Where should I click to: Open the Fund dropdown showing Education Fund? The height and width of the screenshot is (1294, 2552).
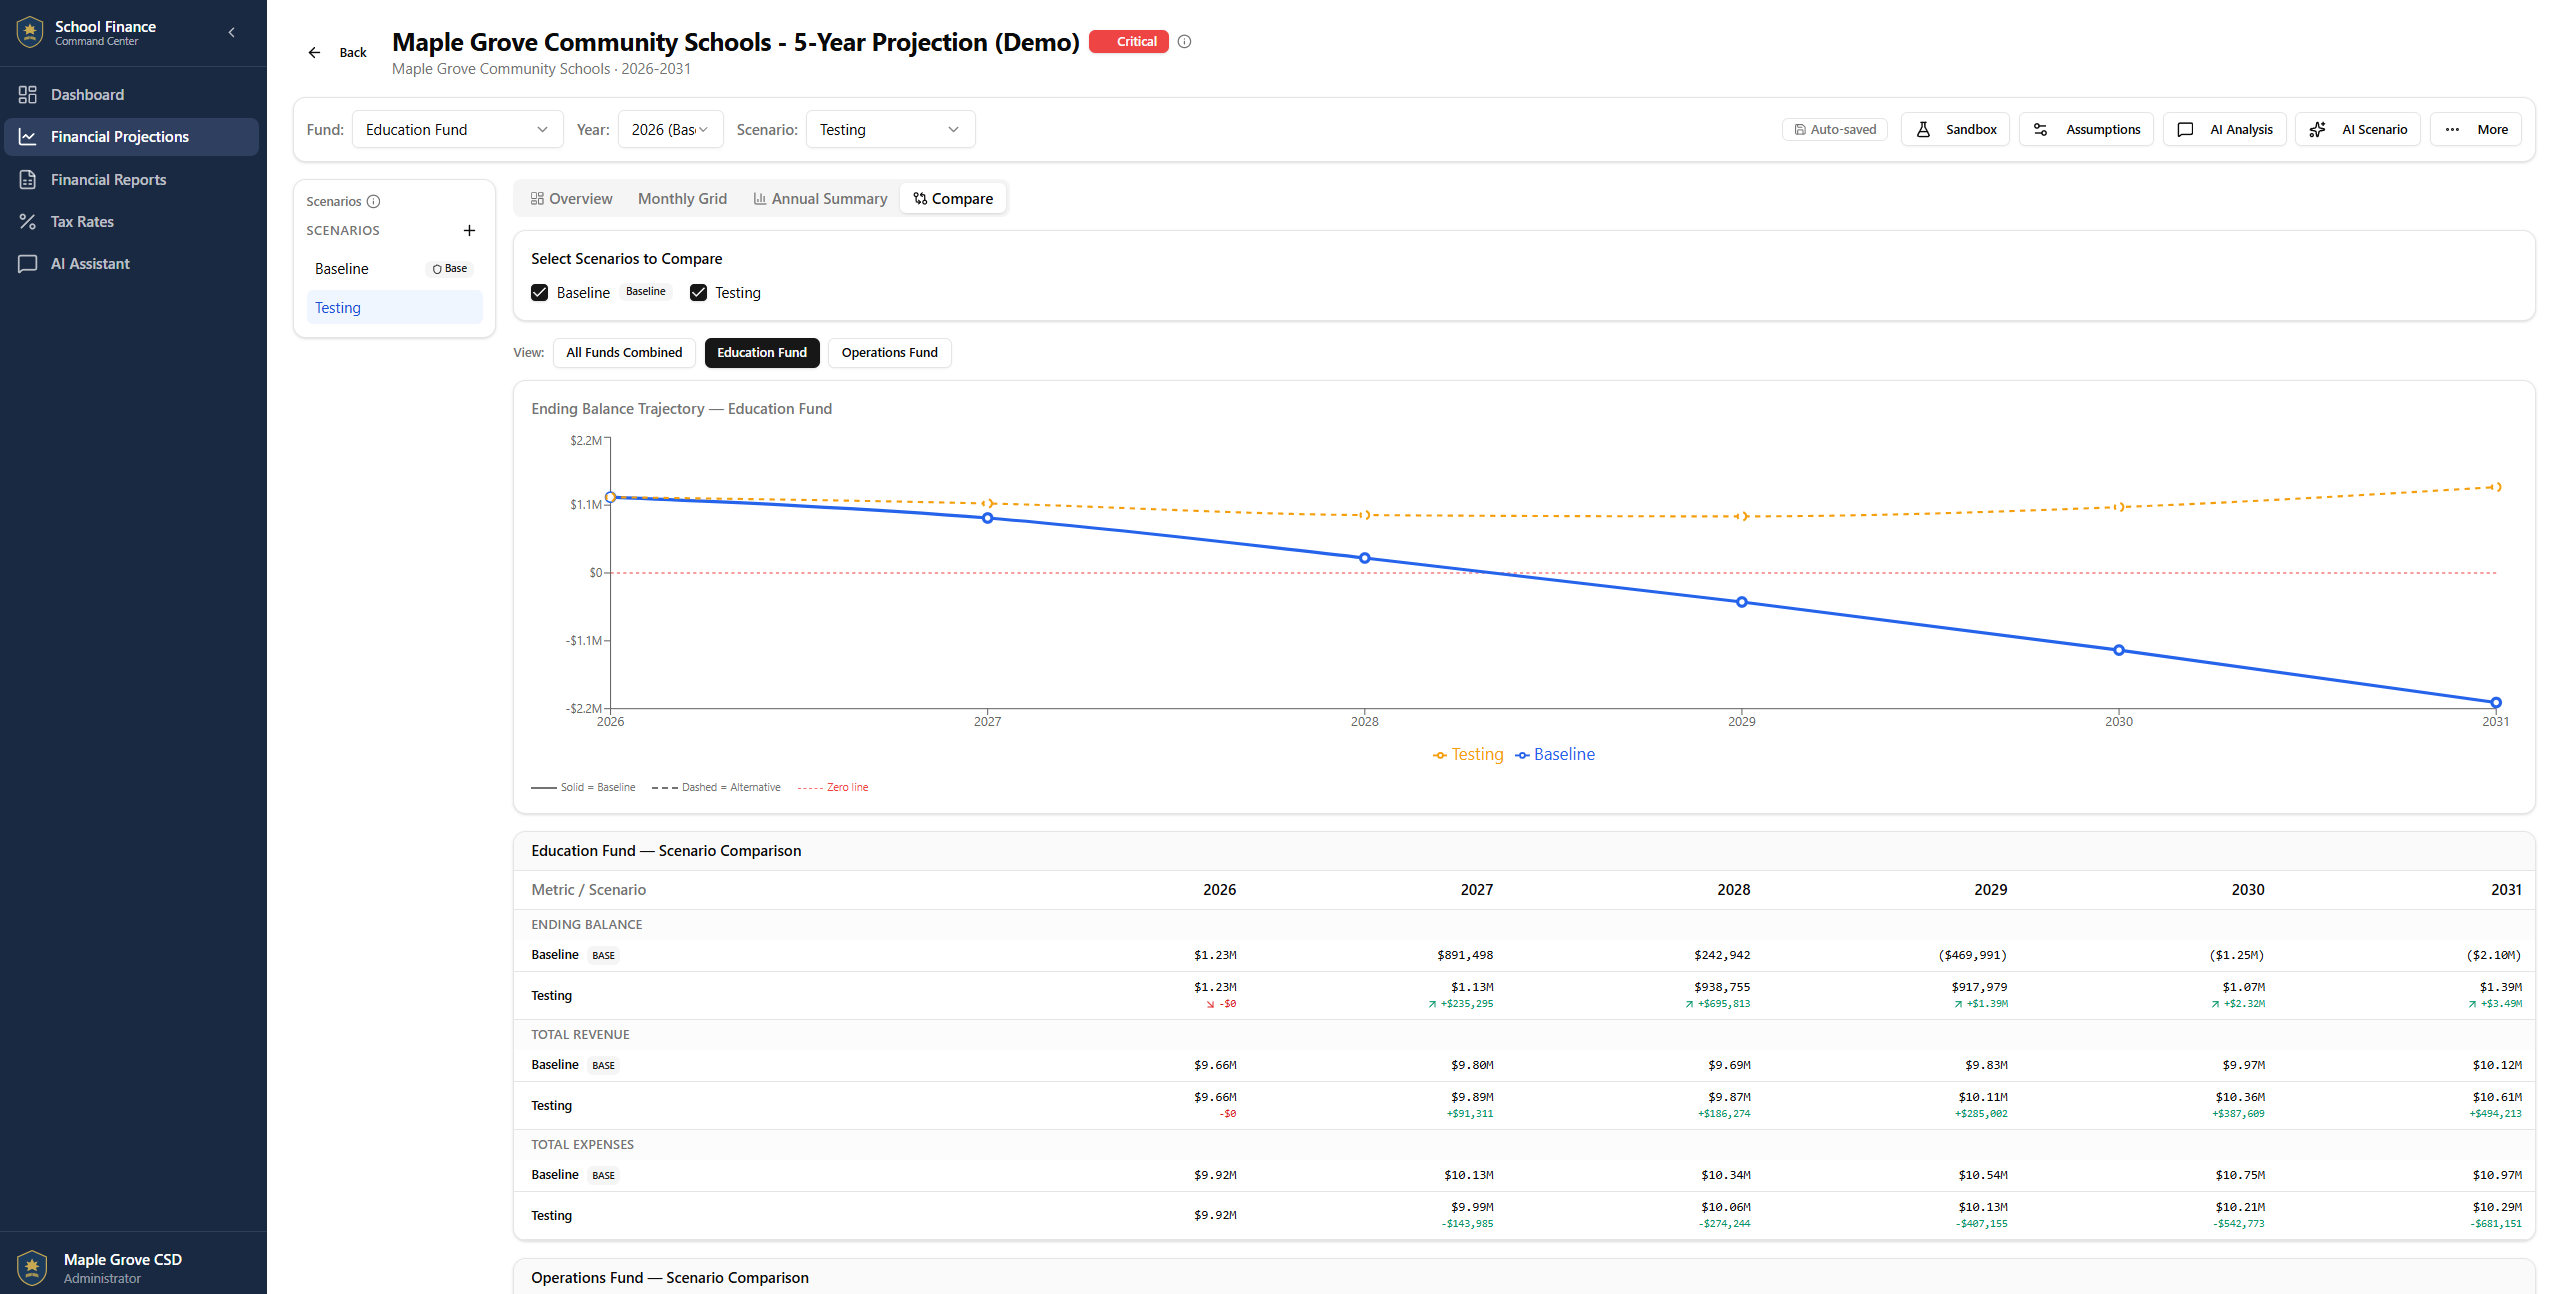456,130
